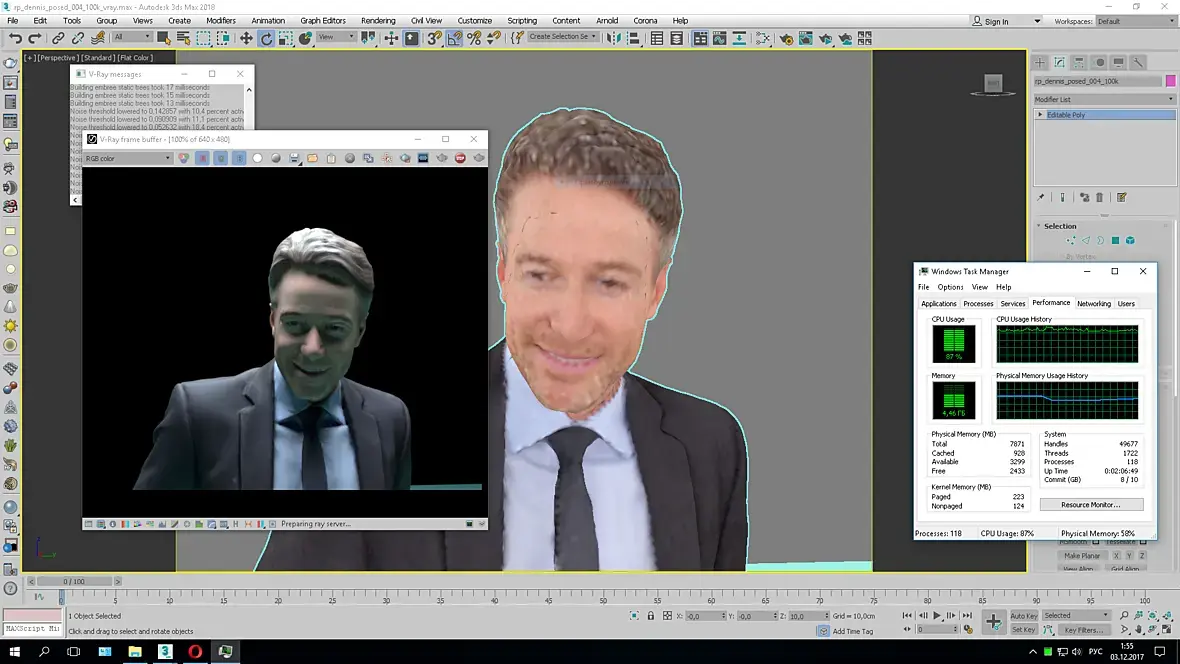1180x664 pixels.
Task: Open the Create Selection Set dropdown
Action: tap(562, 37)
